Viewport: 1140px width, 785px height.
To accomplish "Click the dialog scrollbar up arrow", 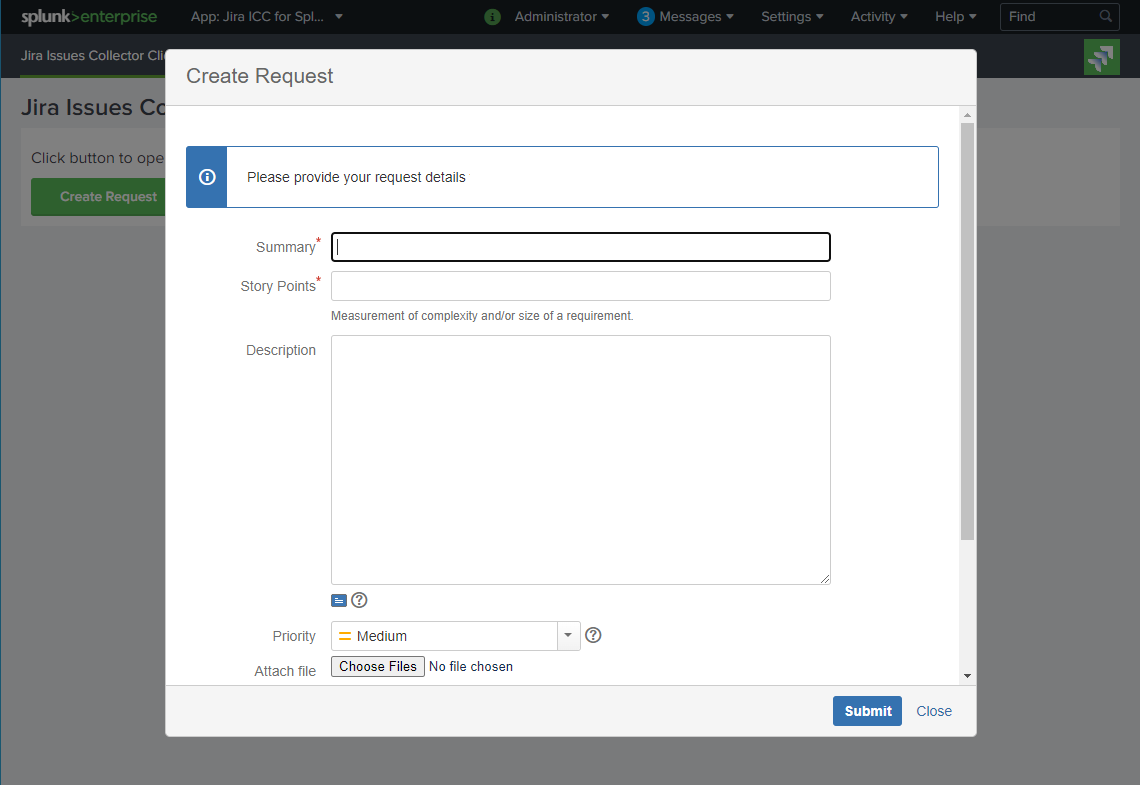I will coord(967,115).
